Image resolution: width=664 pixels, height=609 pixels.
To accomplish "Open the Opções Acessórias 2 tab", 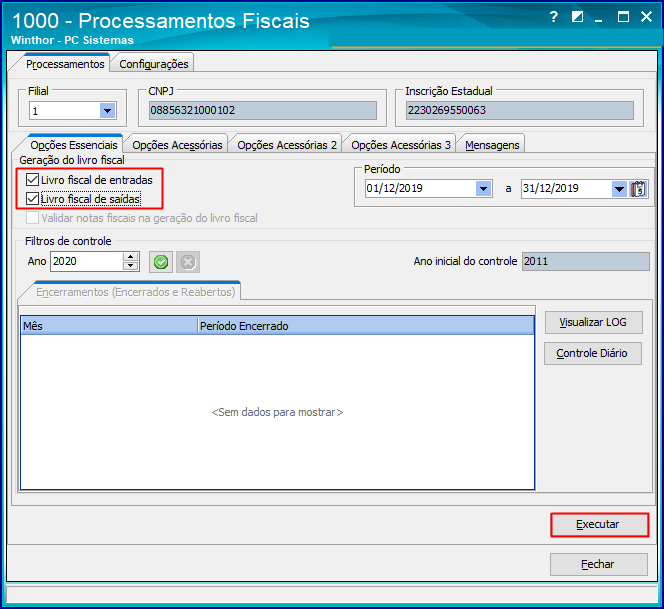I will (287, 145).
